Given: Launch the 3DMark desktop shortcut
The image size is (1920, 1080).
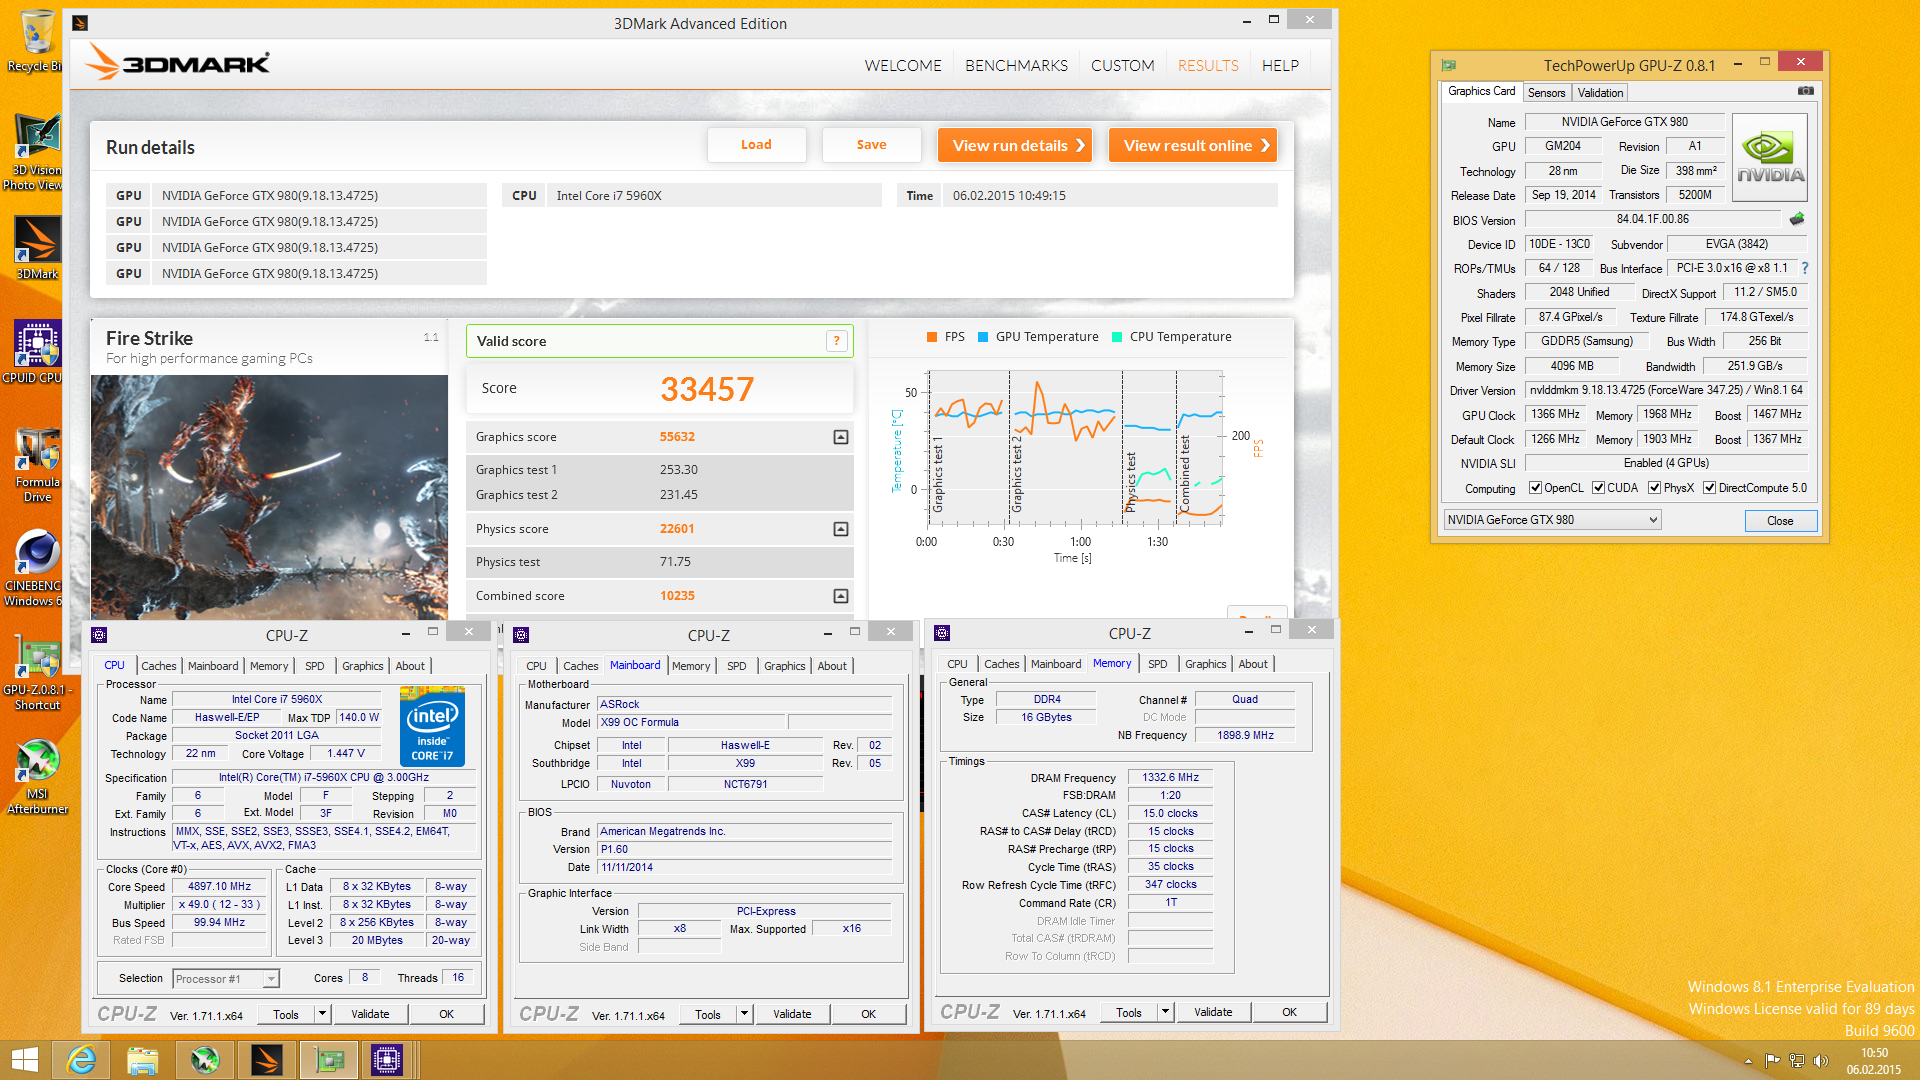Looking at the screenshot, I should coord(37,248).
